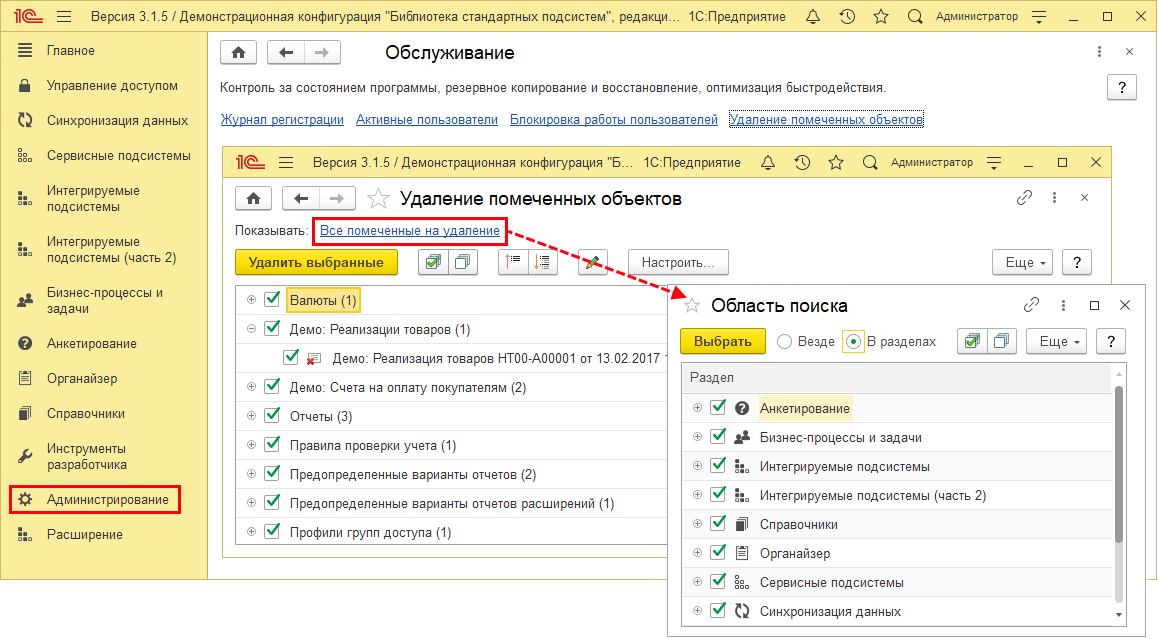Add Область поиска to favorites star
This screenshot has height=639, width=1159.
click(x=692, y=305)
